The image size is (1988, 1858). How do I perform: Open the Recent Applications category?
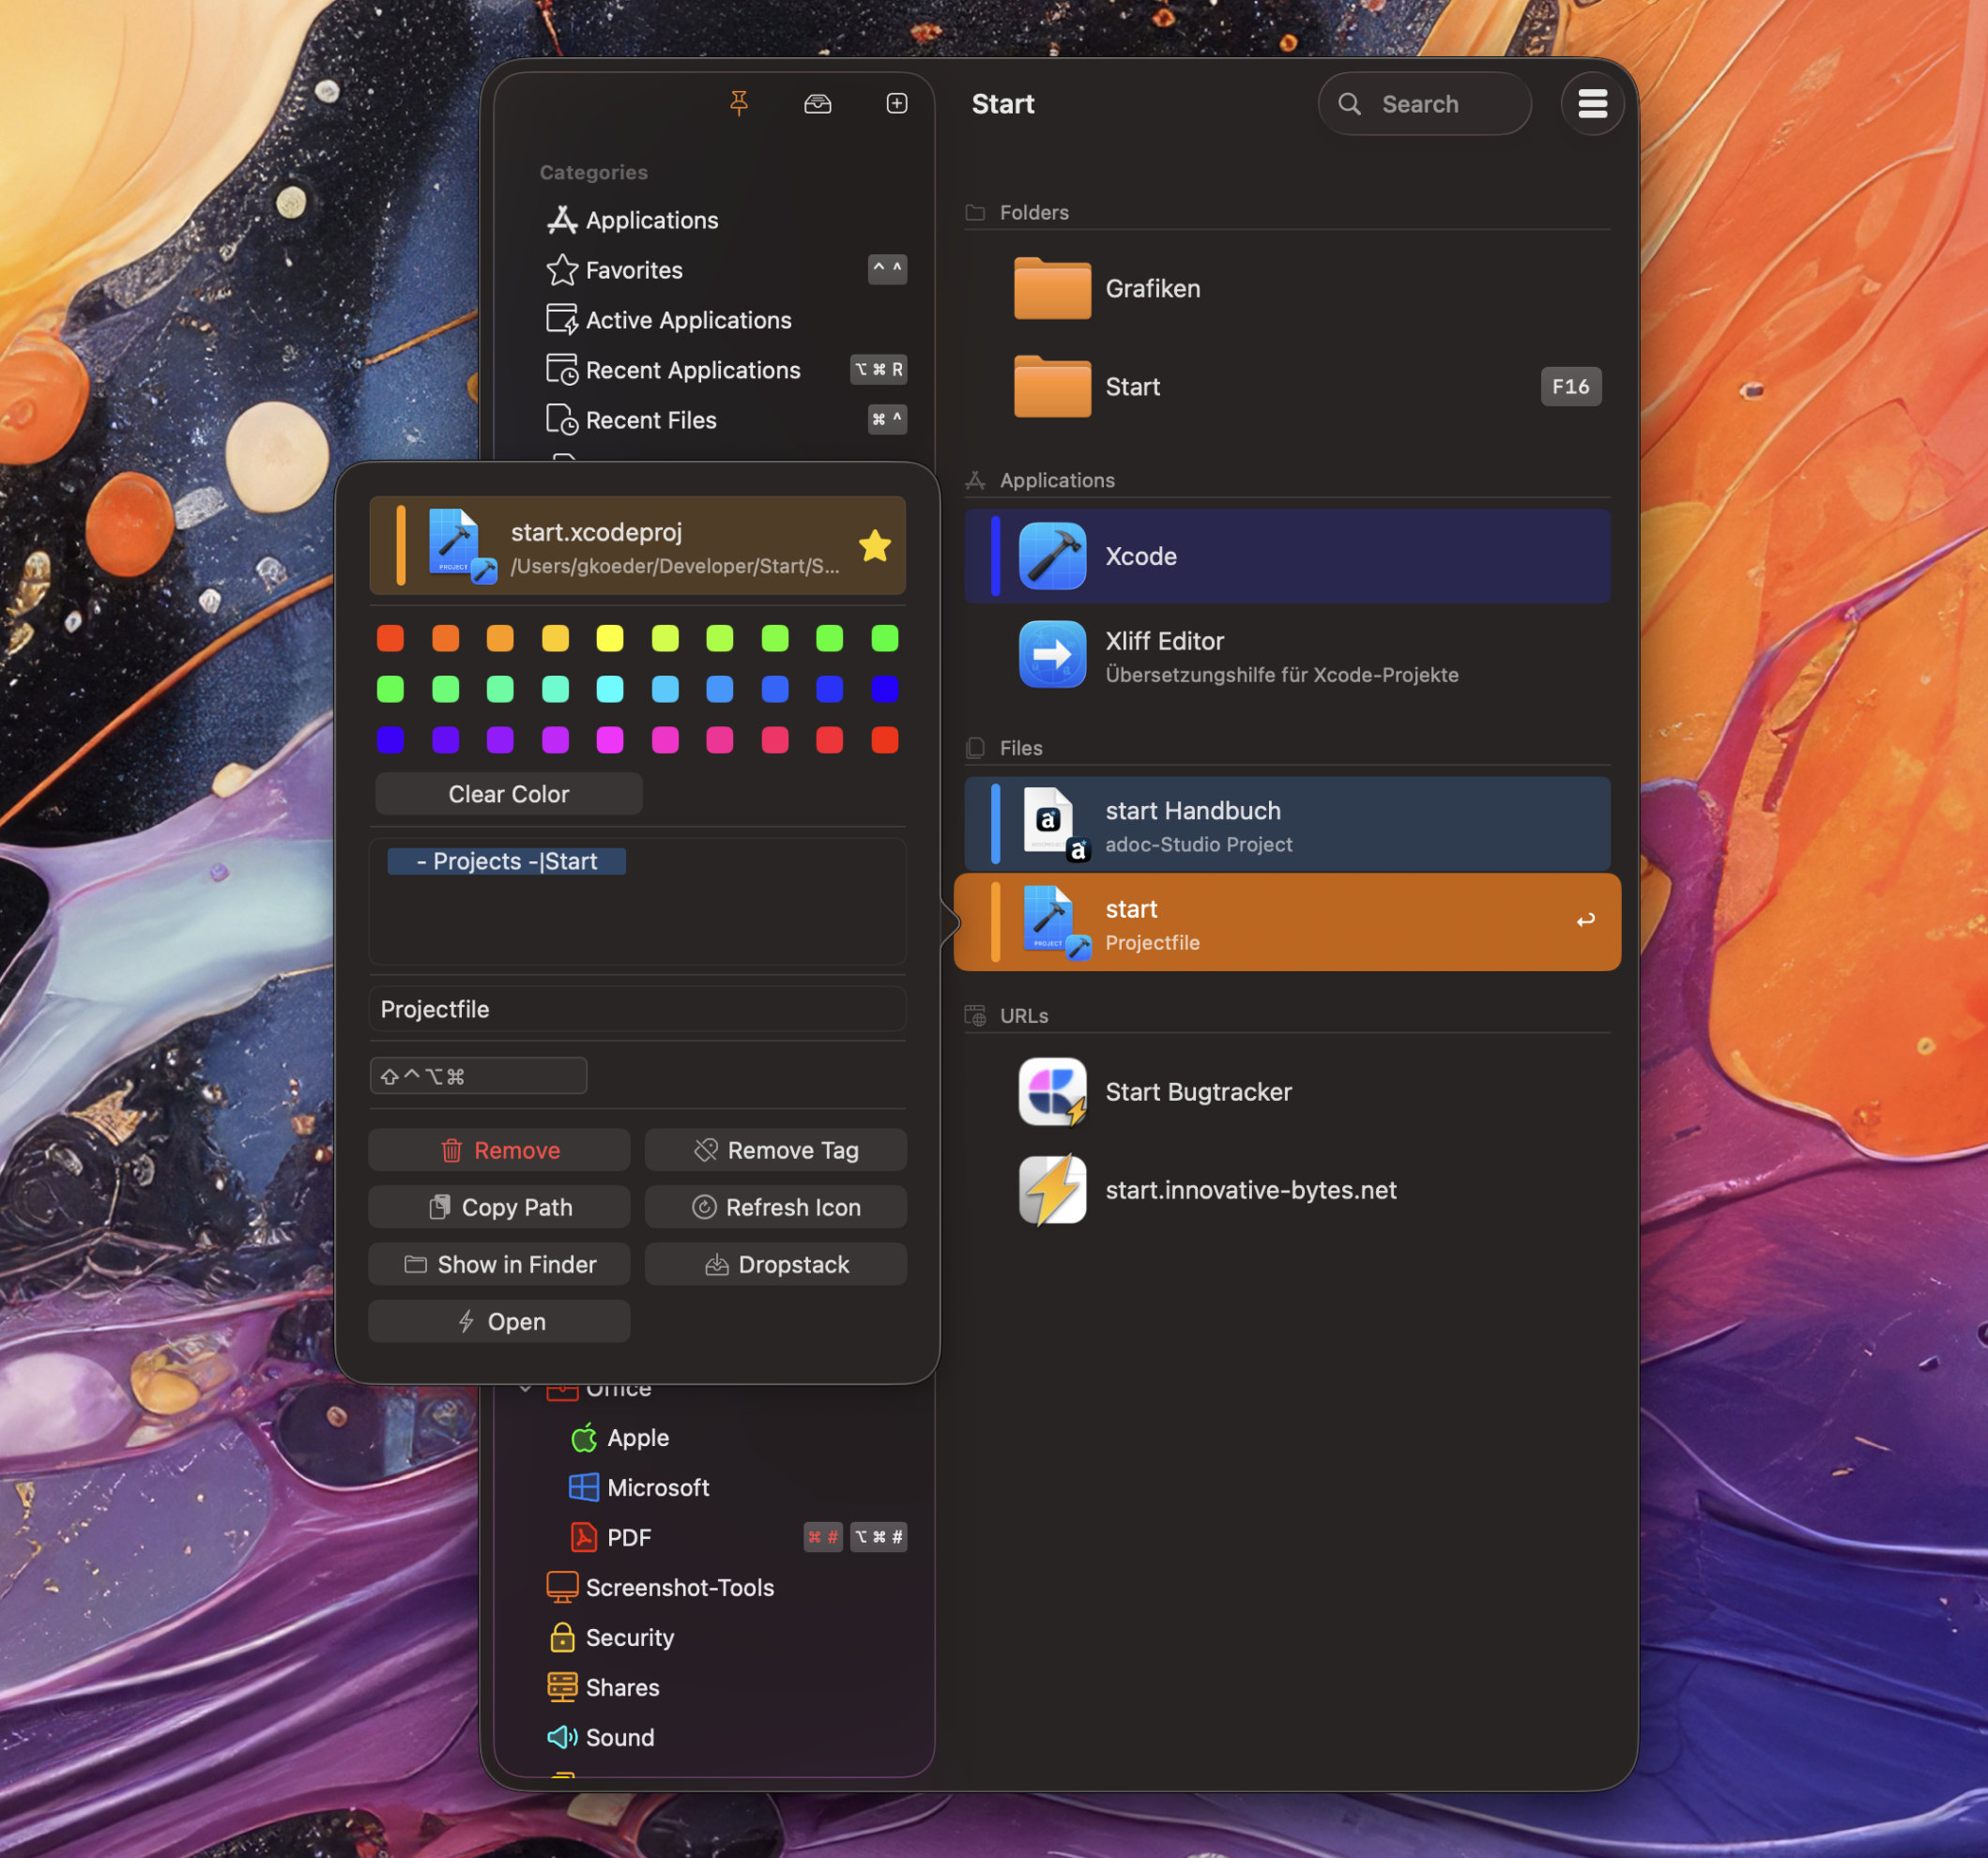coord(692,370)
